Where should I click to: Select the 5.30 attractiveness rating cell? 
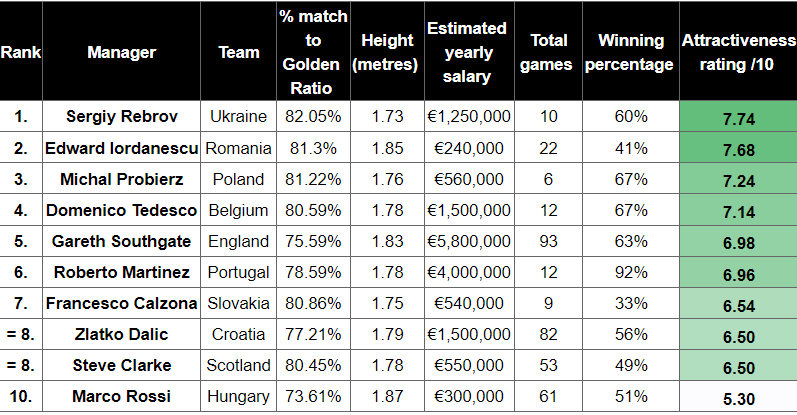738,397
